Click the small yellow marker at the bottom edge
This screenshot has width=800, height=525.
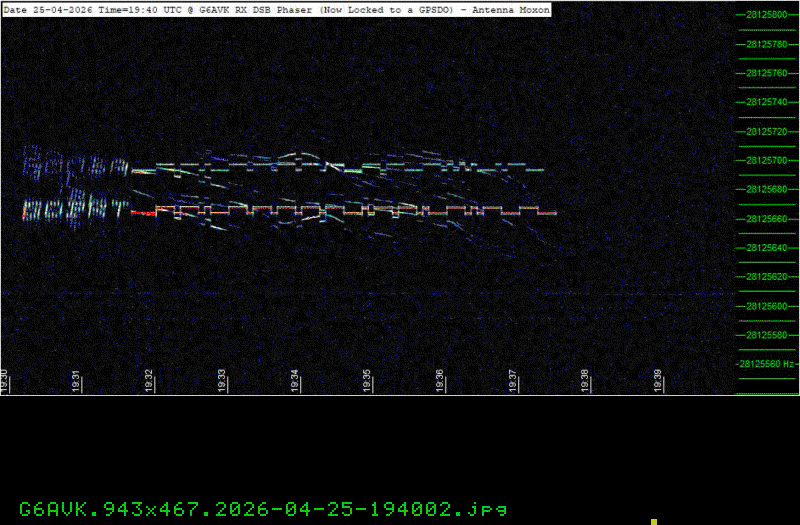click(x=653, y=521)
